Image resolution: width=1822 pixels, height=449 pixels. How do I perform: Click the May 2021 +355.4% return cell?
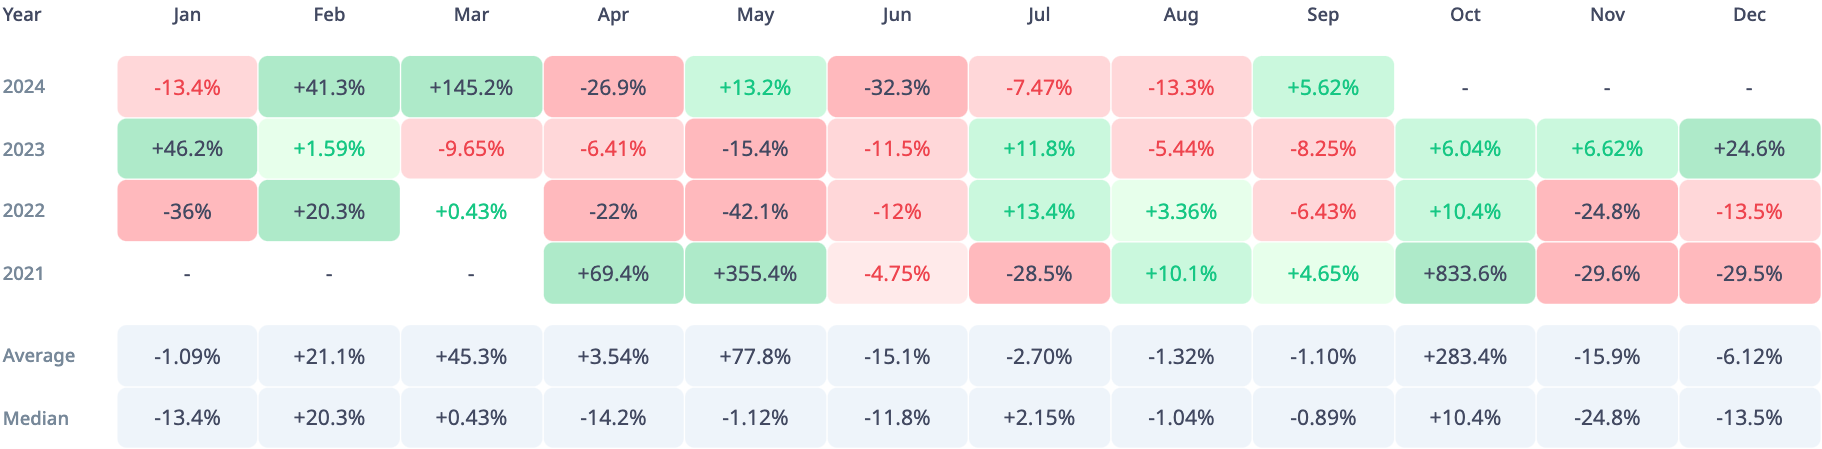click(755, 273)
